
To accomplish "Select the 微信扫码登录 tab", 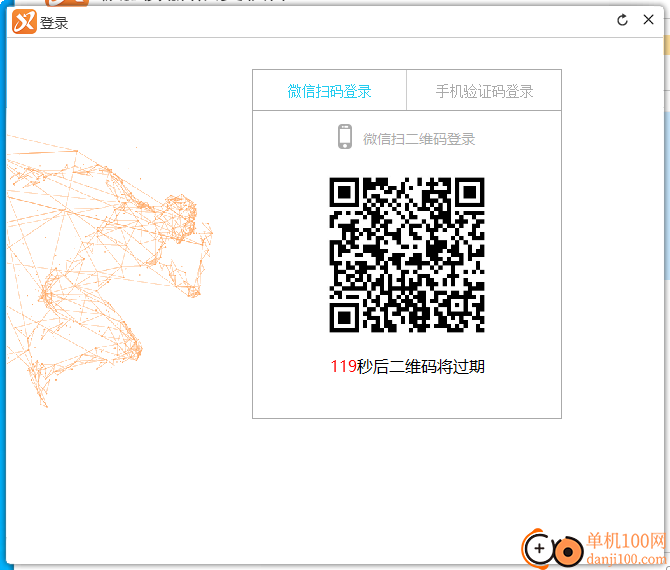I will pos(329,91).
